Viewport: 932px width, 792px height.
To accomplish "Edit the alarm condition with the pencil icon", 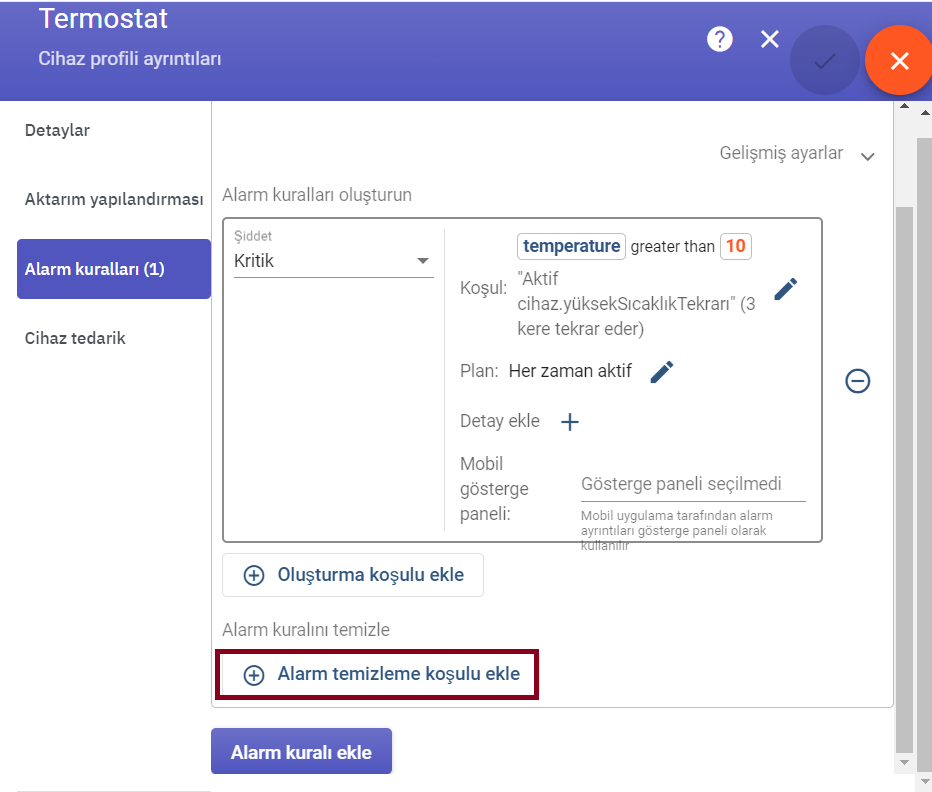I will (785, 289).
